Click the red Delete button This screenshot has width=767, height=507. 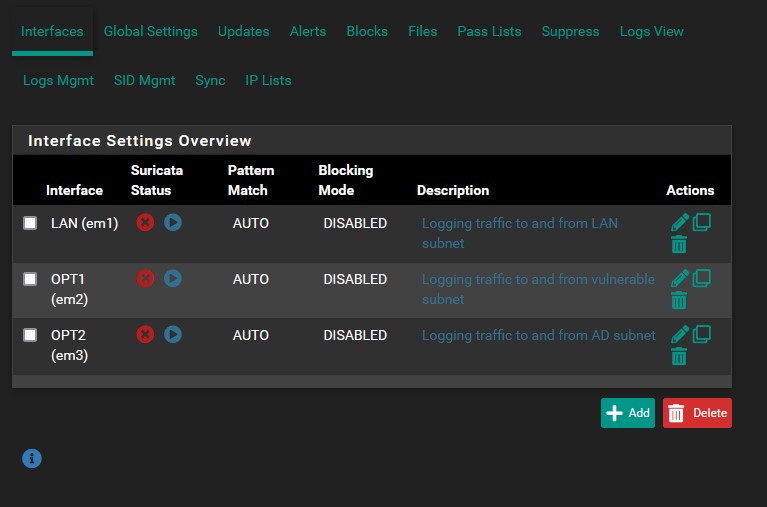coord(697,413)
